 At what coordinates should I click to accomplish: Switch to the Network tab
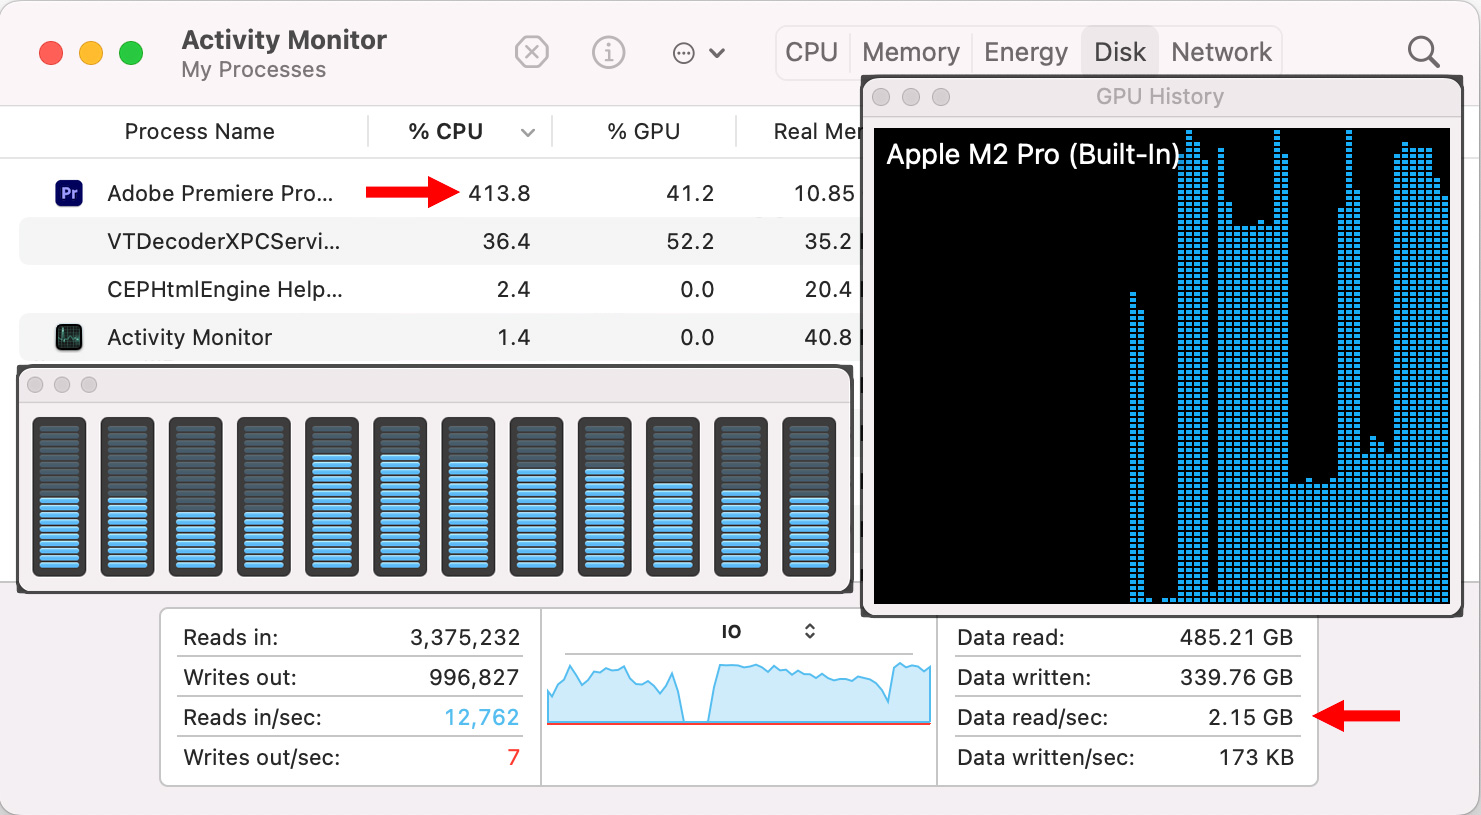tap(1221, 52)
